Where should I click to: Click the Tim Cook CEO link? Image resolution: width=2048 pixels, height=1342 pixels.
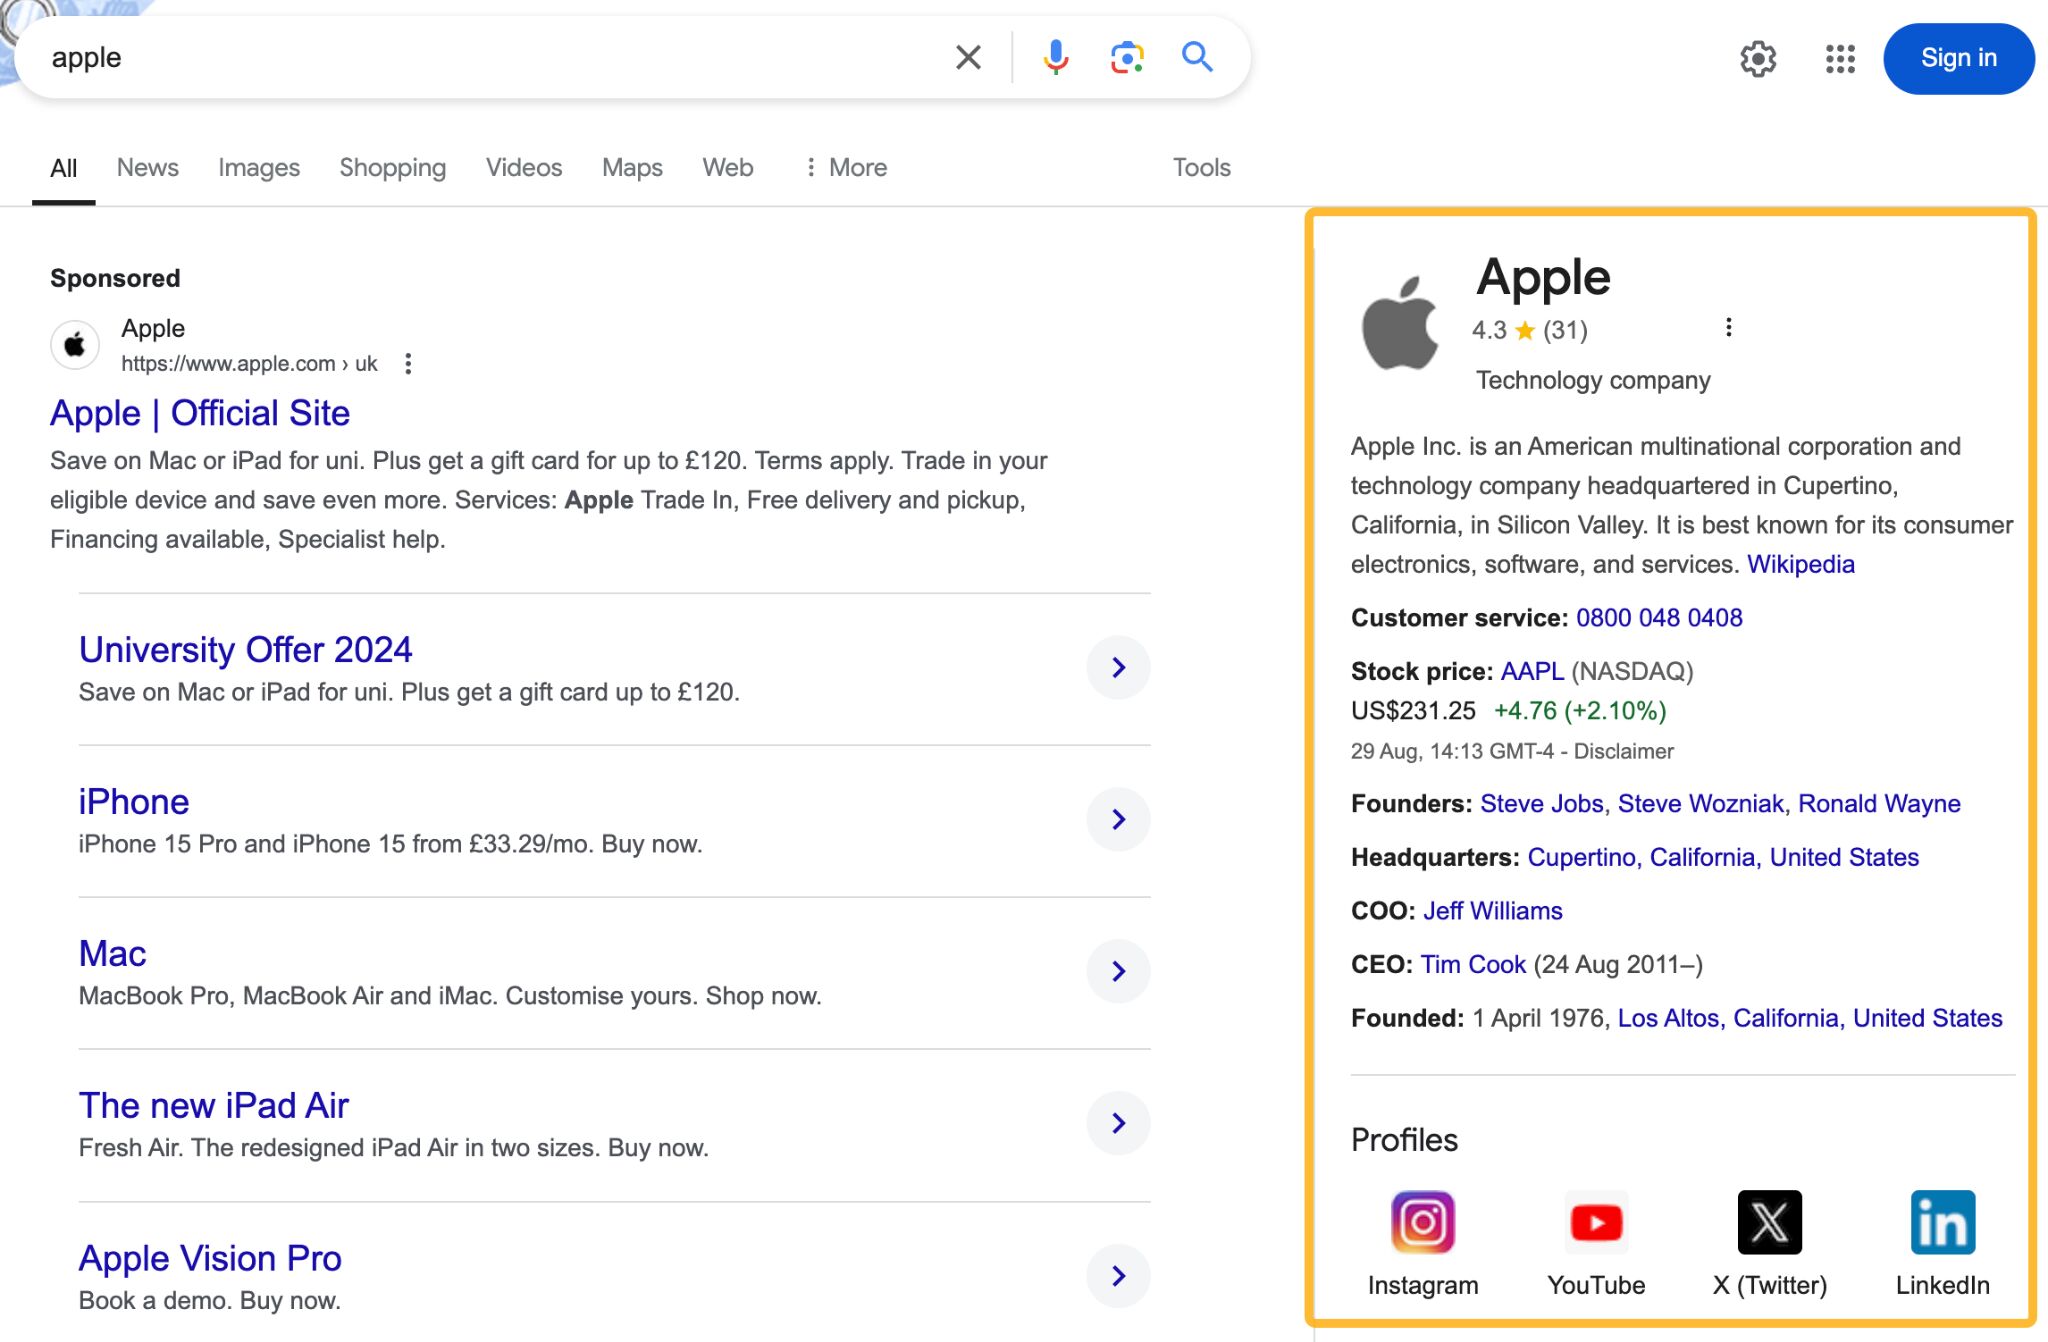coord(1471,964)
